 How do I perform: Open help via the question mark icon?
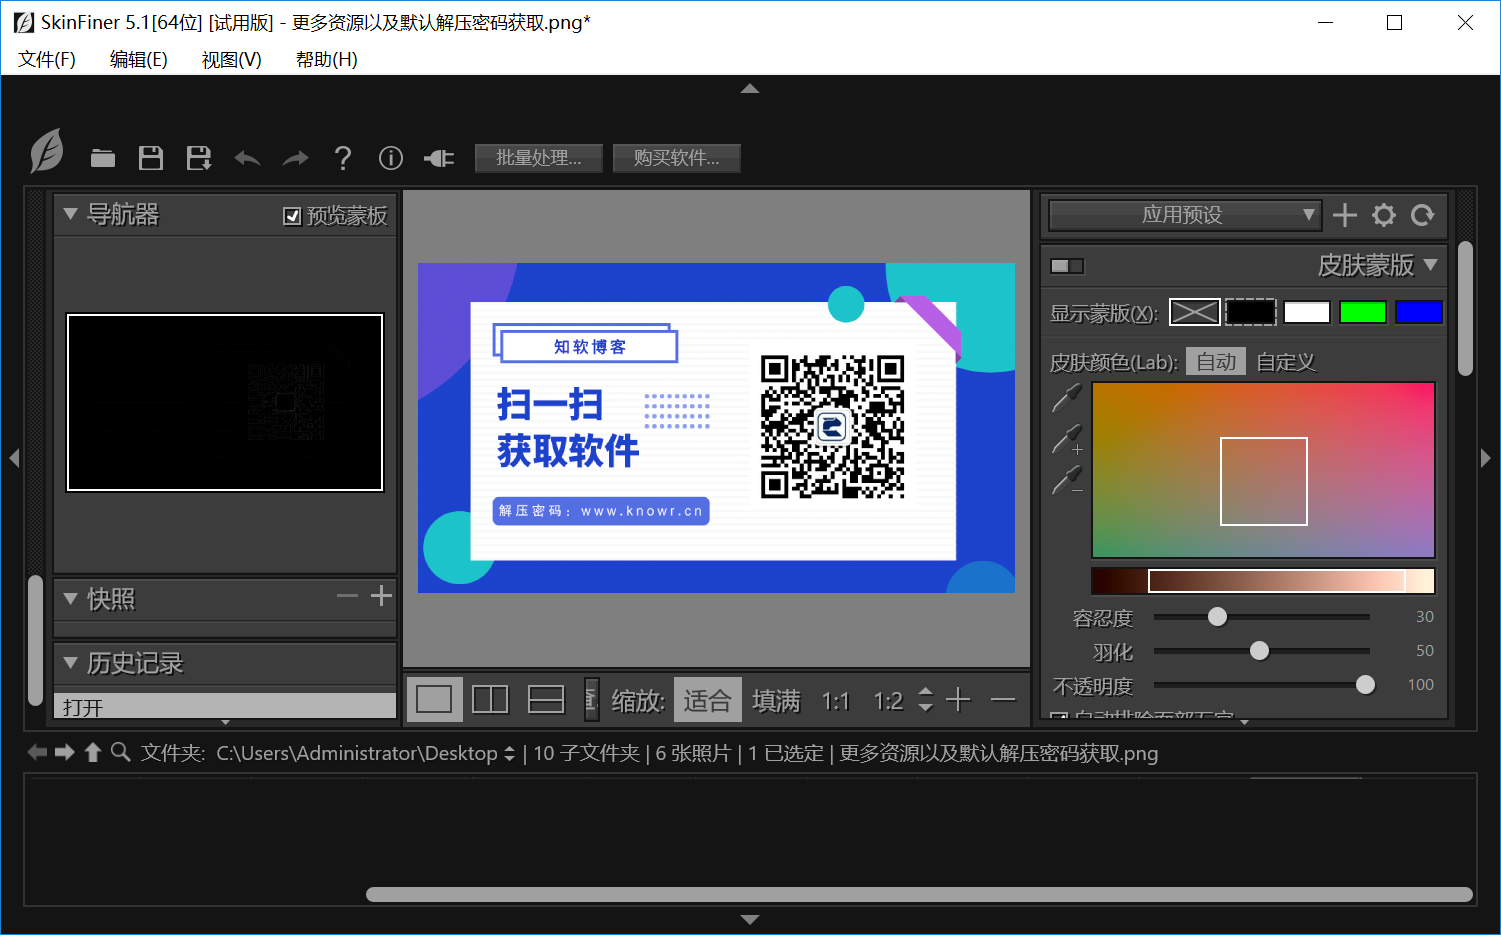click(343, 158)
